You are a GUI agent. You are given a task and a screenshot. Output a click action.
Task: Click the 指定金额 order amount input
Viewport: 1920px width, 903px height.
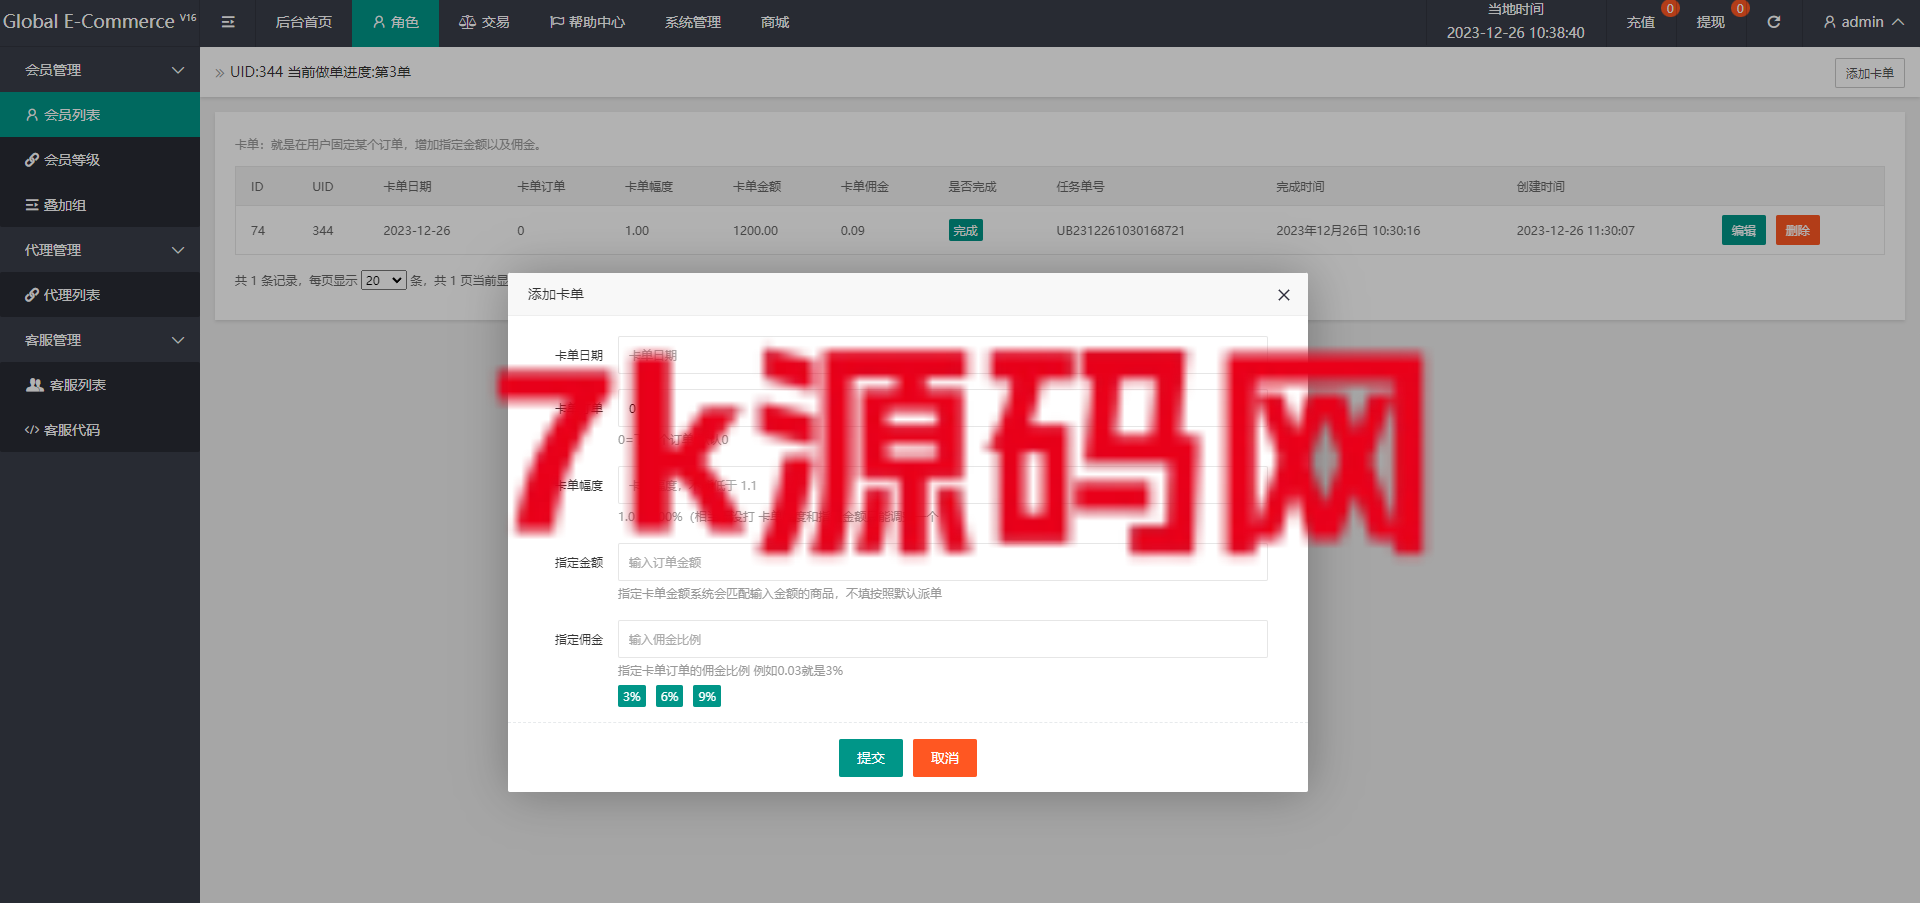click(x=942, y=562)
